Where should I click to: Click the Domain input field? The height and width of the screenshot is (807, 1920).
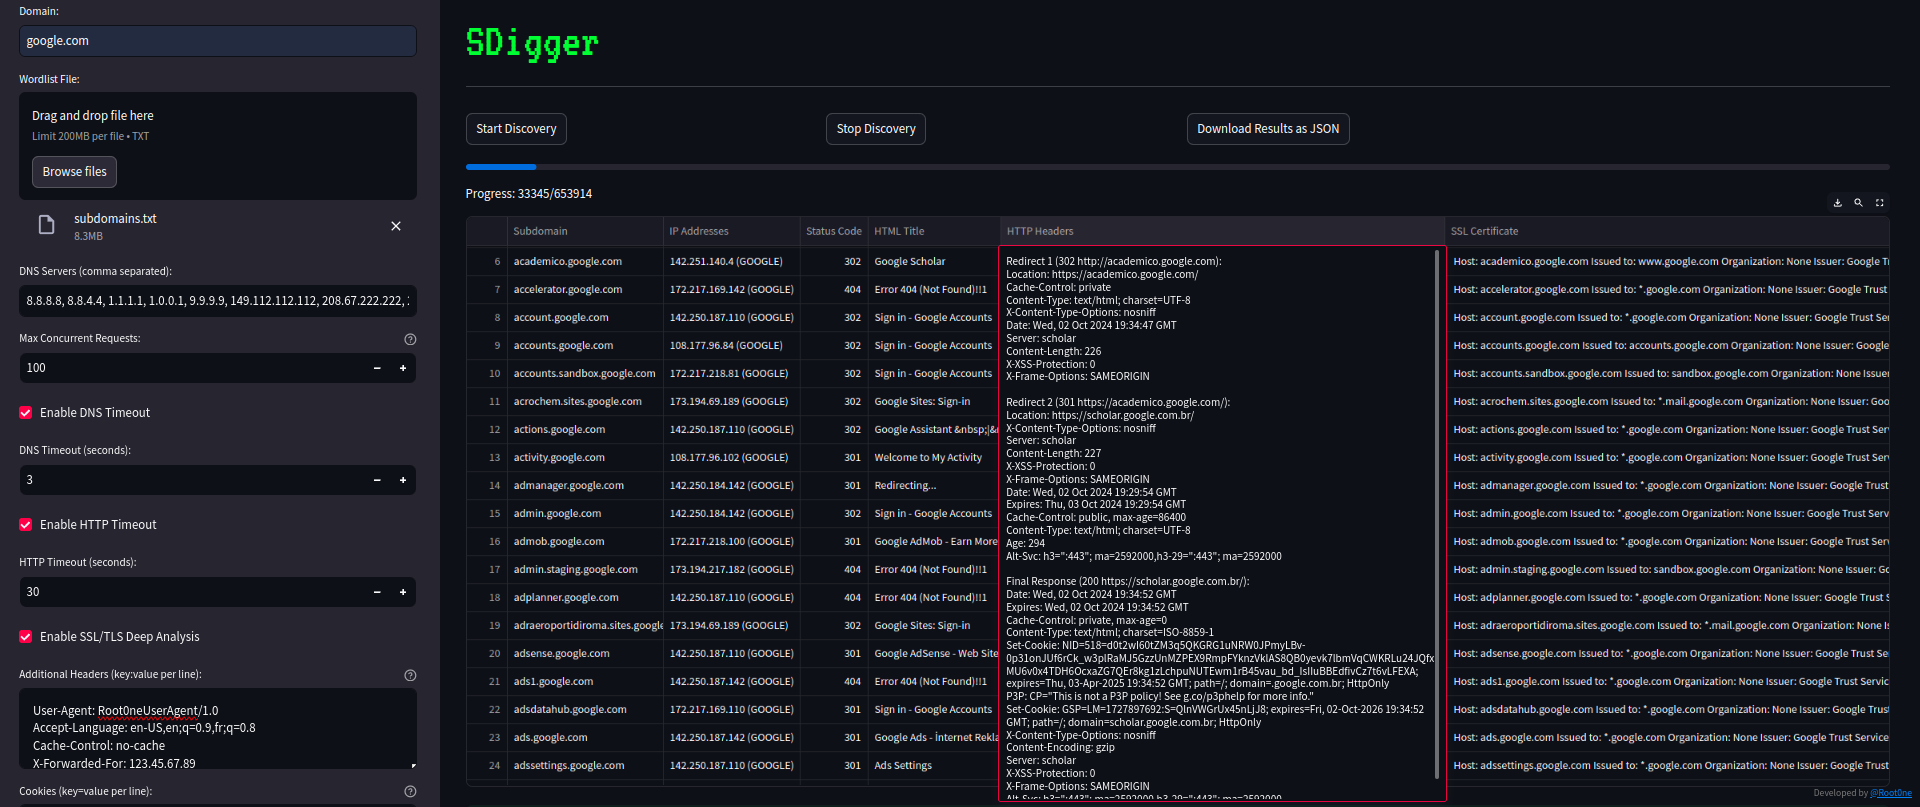[x=218, y=41]
